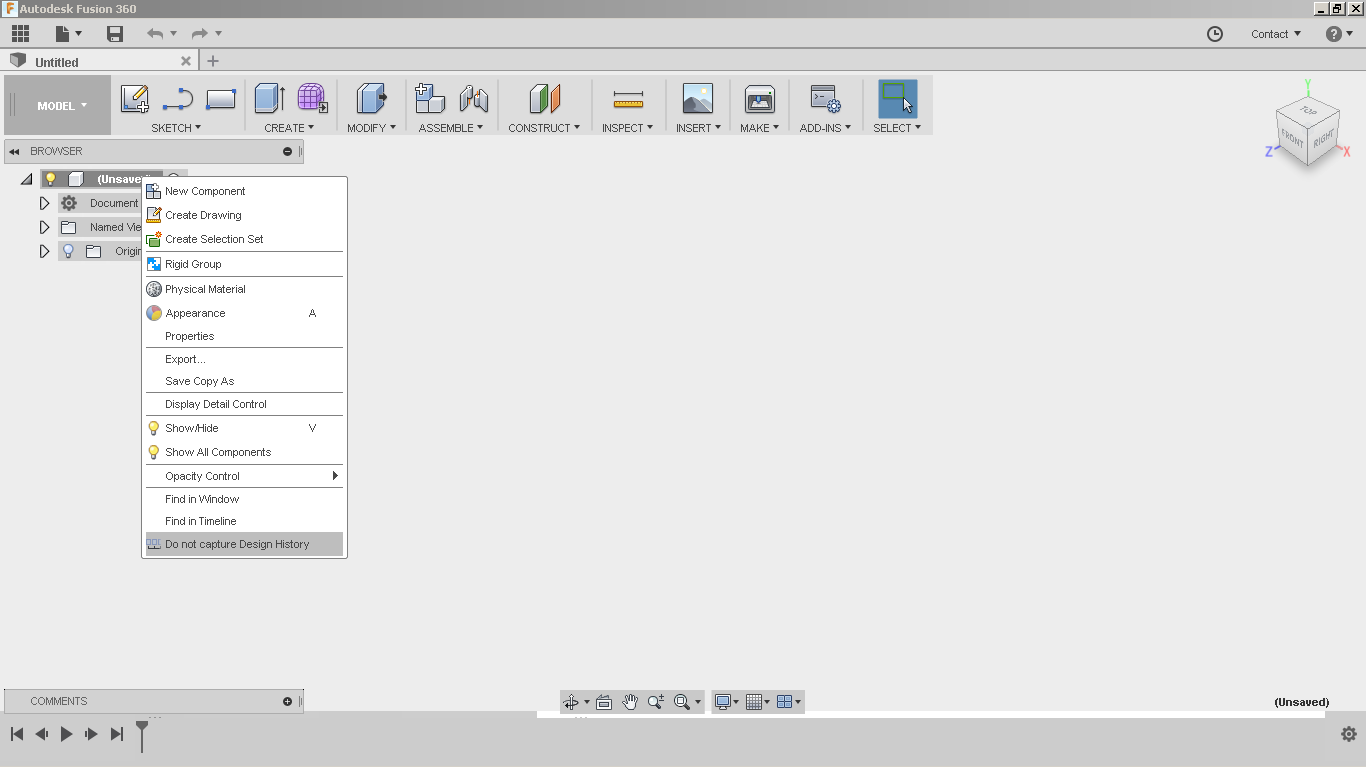Choose Physical Material from the context menu
1366x768 pixels.
click(244, 289)
